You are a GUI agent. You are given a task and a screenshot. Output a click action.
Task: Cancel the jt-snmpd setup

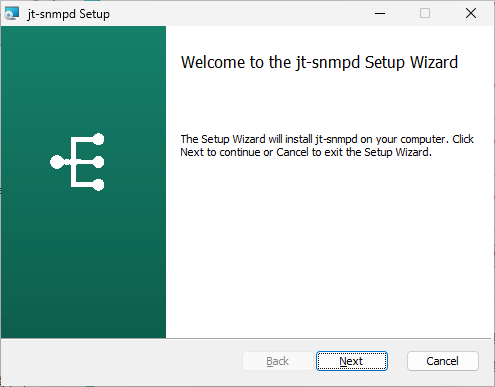tap(443, 361)
